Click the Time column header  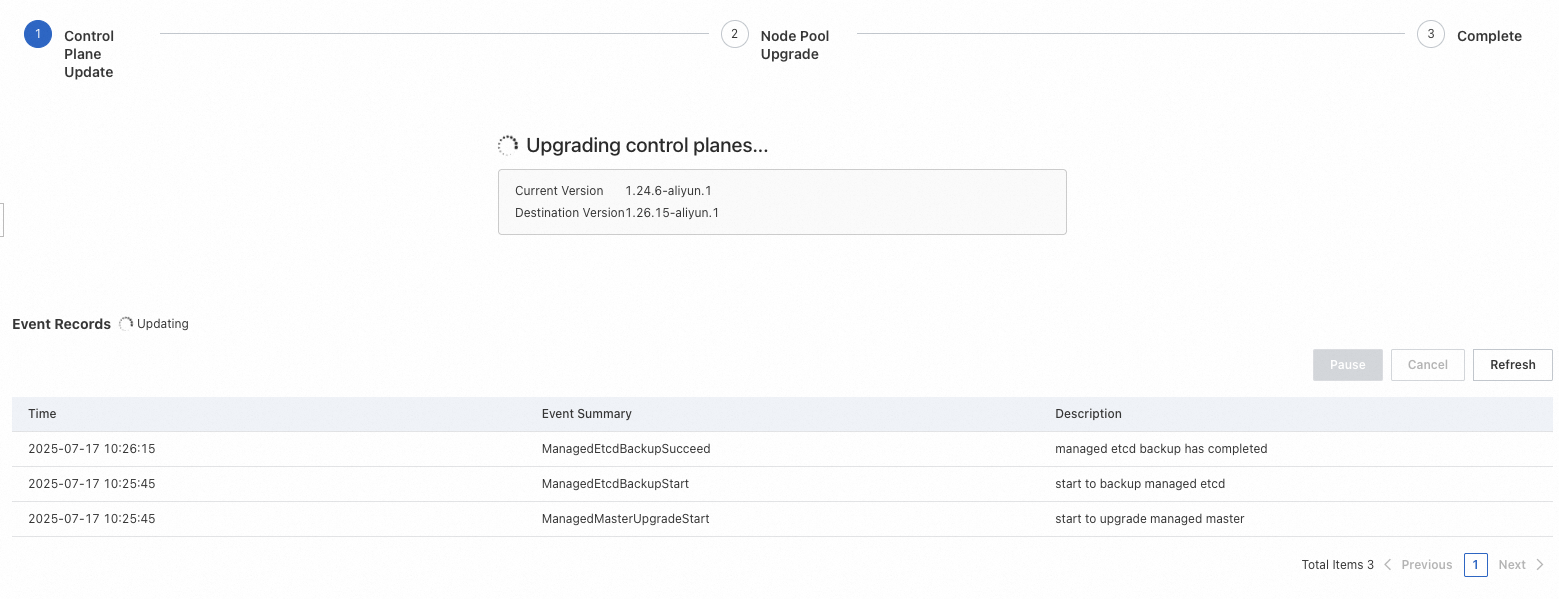pyautogui.click(x=43, y=414)
